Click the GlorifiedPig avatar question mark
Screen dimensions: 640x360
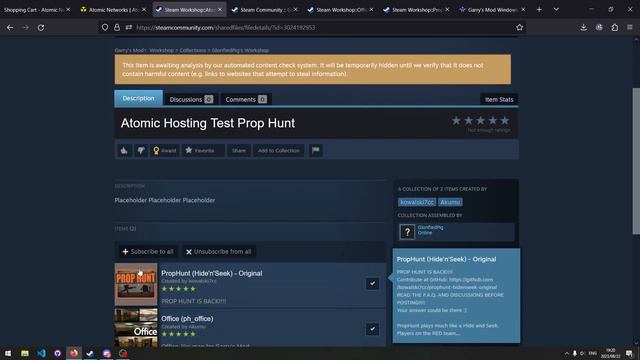tap(407, 232)
